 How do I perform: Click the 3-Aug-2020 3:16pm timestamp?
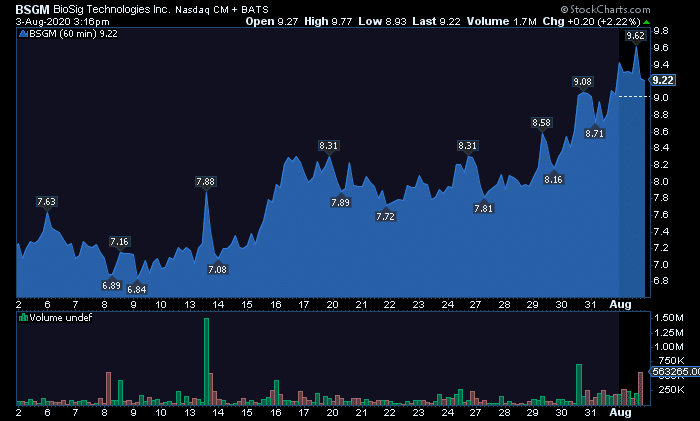point(62,21)
